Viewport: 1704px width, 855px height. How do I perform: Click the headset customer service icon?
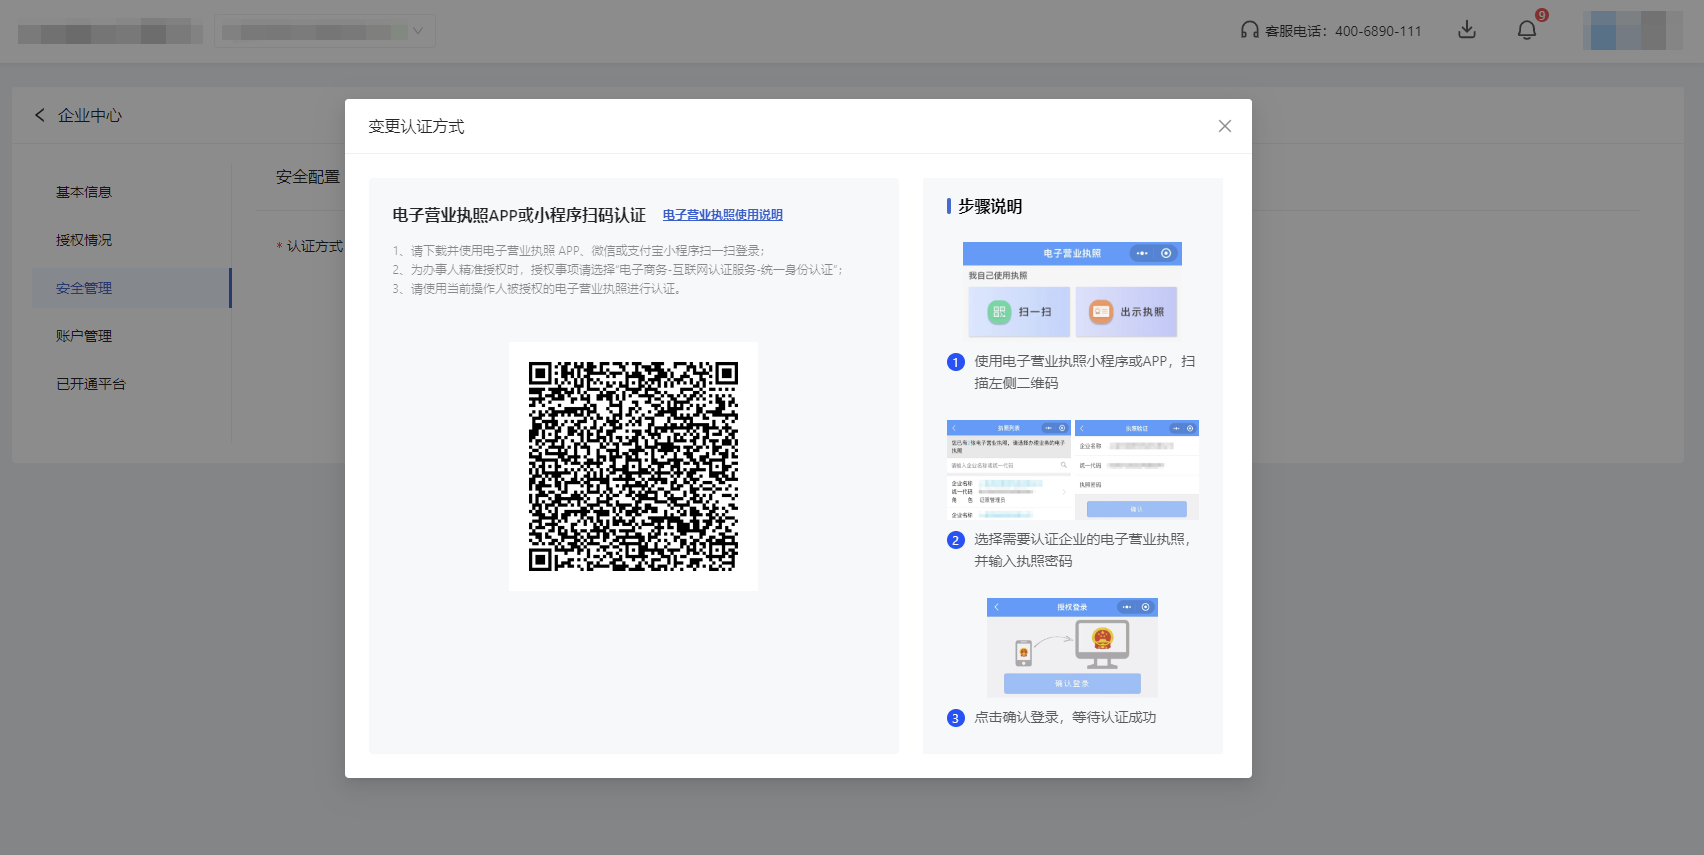point(1249,30)
